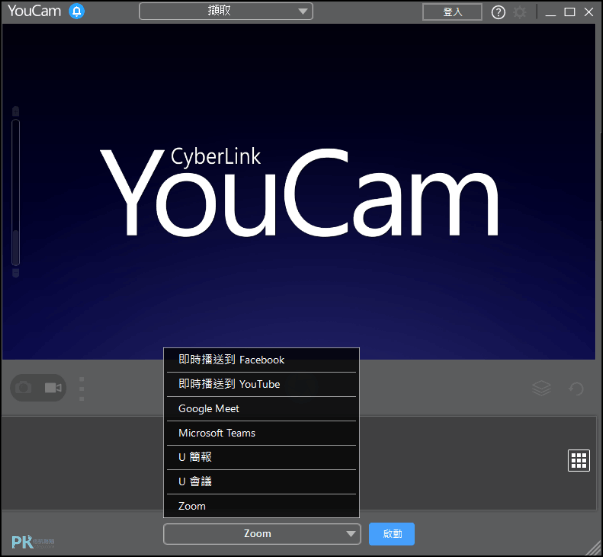Maximize the YouCam window
The image size is (603, 557).
(x=570, y=12)
